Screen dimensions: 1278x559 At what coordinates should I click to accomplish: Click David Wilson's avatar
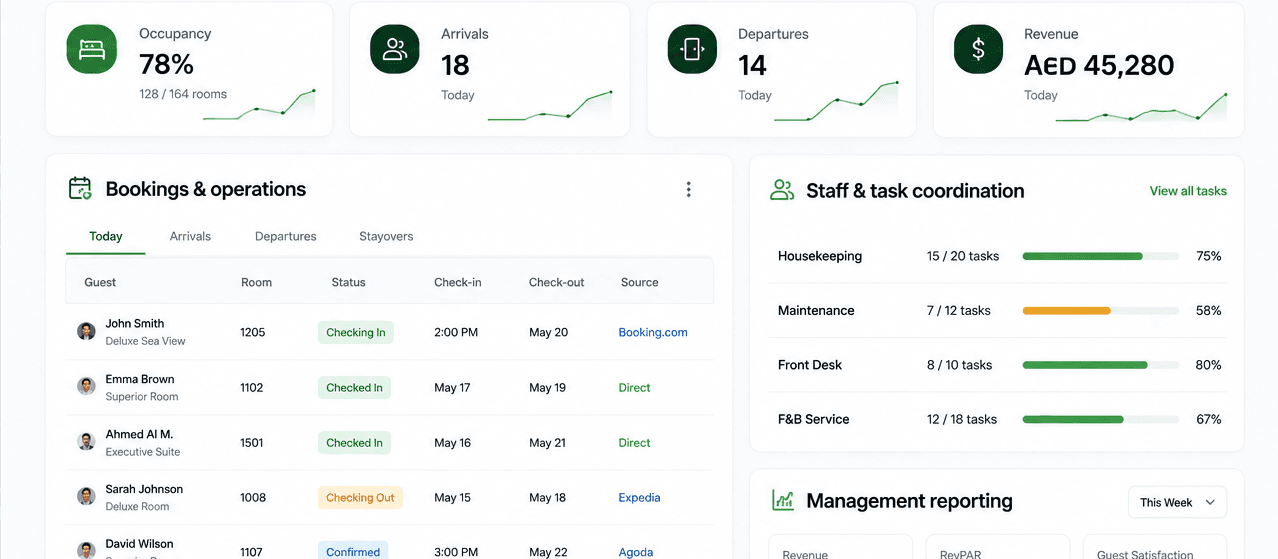(x=87, y=550)
